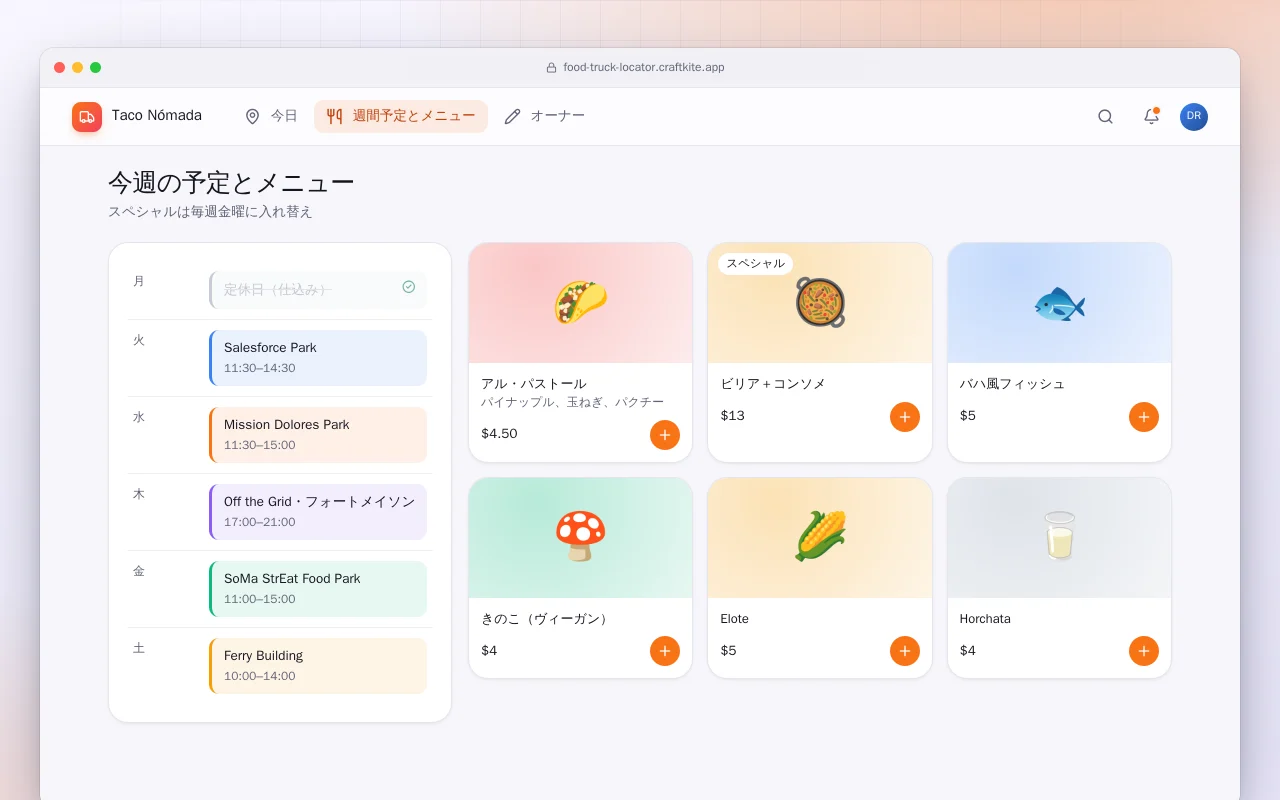Add Elote with its plus button

(x=905, y=651)
